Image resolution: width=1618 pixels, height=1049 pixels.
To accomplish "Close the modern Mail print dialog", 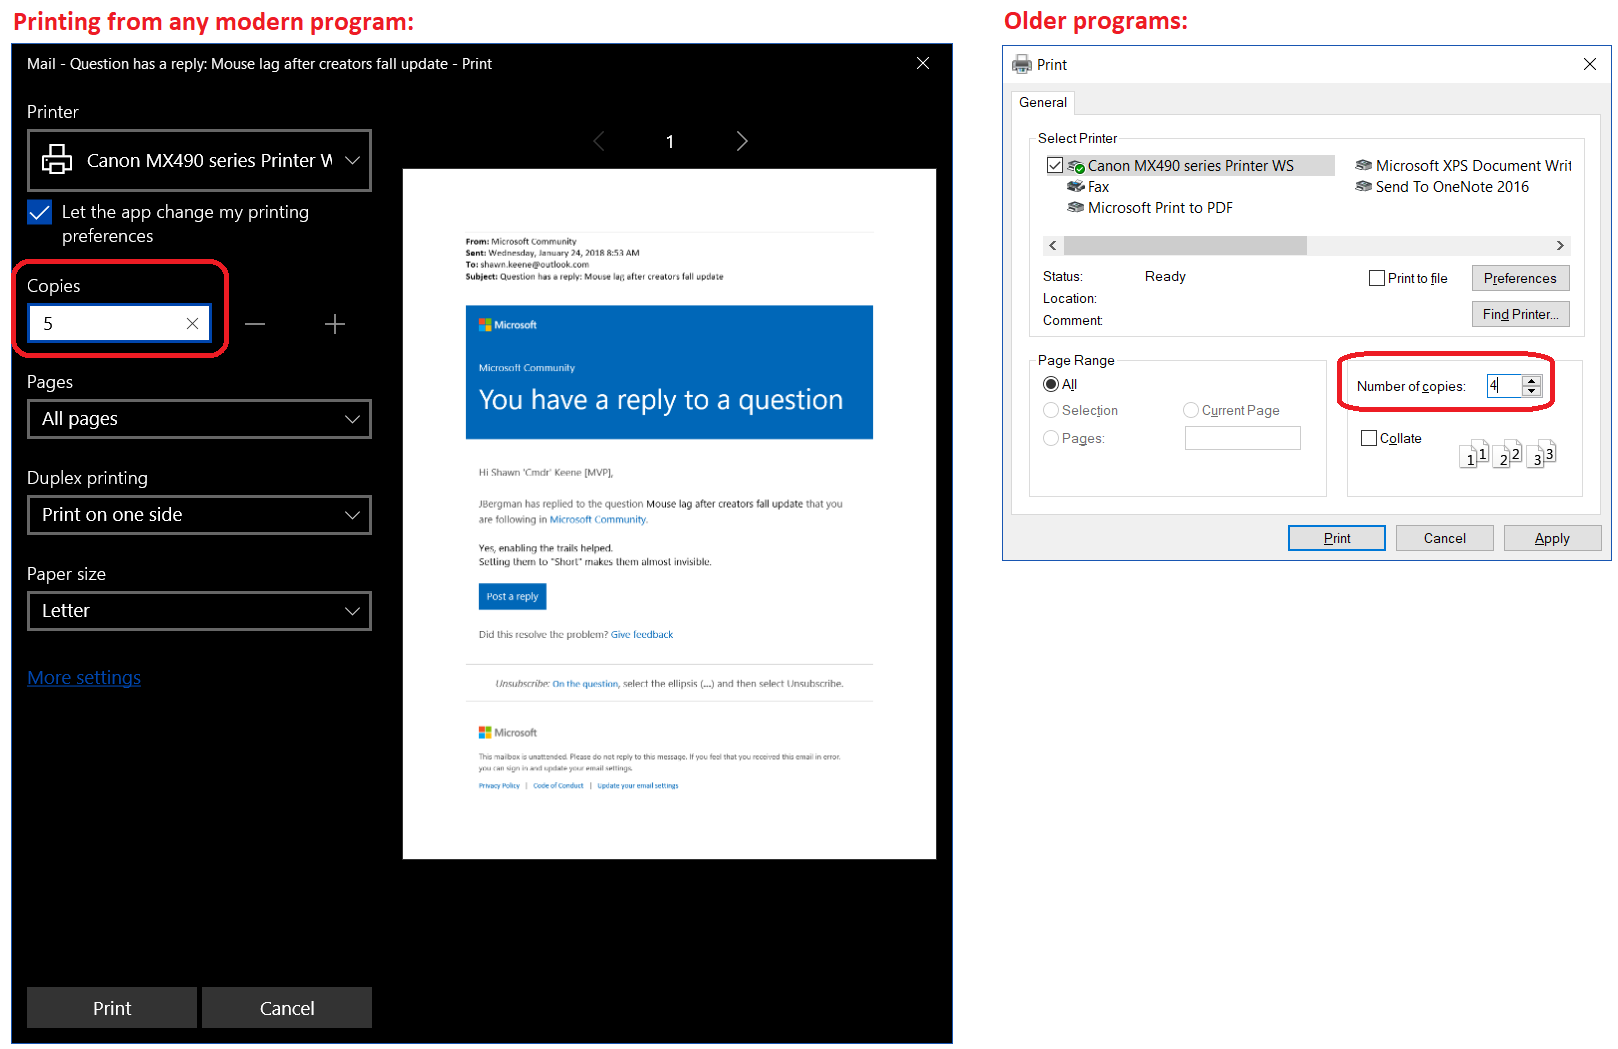I will [x=923, y=63].
